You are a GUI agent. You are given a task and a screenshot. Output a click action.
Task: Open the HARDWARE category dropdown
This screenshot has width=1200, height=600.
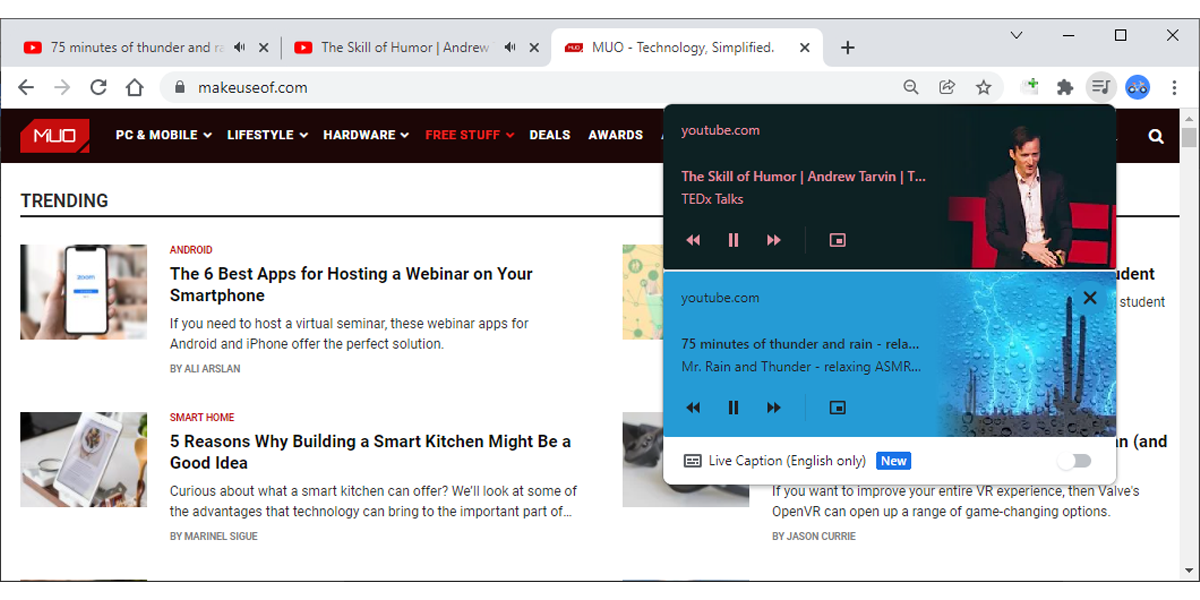click(x=365, y=134)
